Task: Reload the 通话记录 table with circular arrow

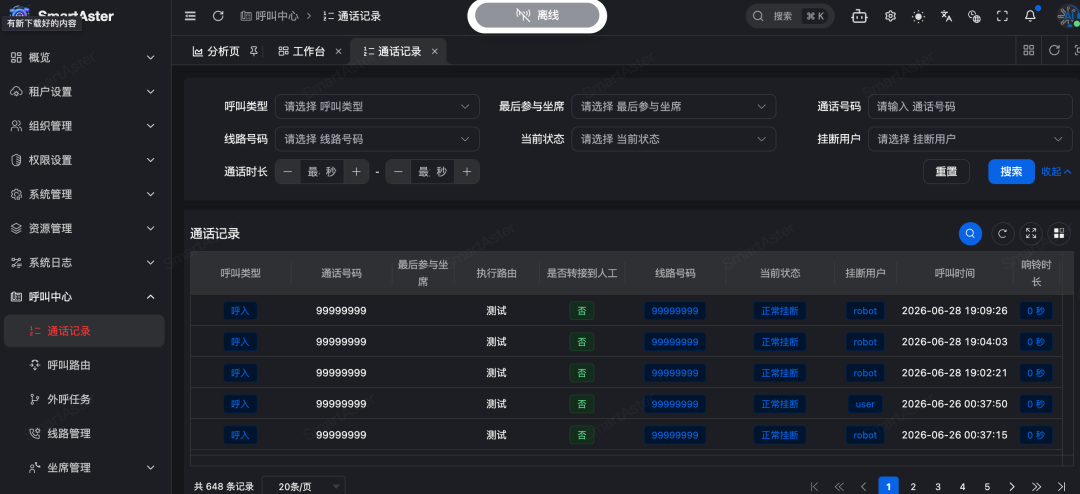Action: [1003, 234]
